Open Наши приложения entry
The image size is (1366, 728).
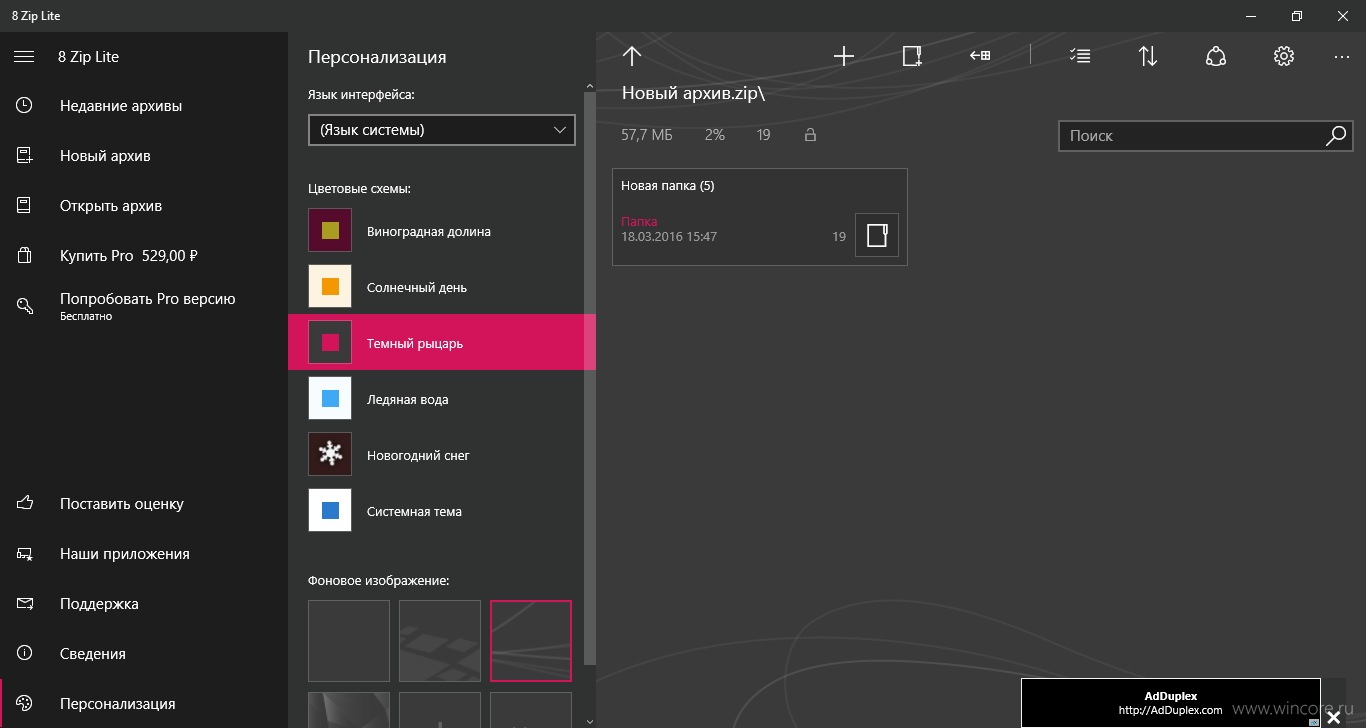click(144, 554)
